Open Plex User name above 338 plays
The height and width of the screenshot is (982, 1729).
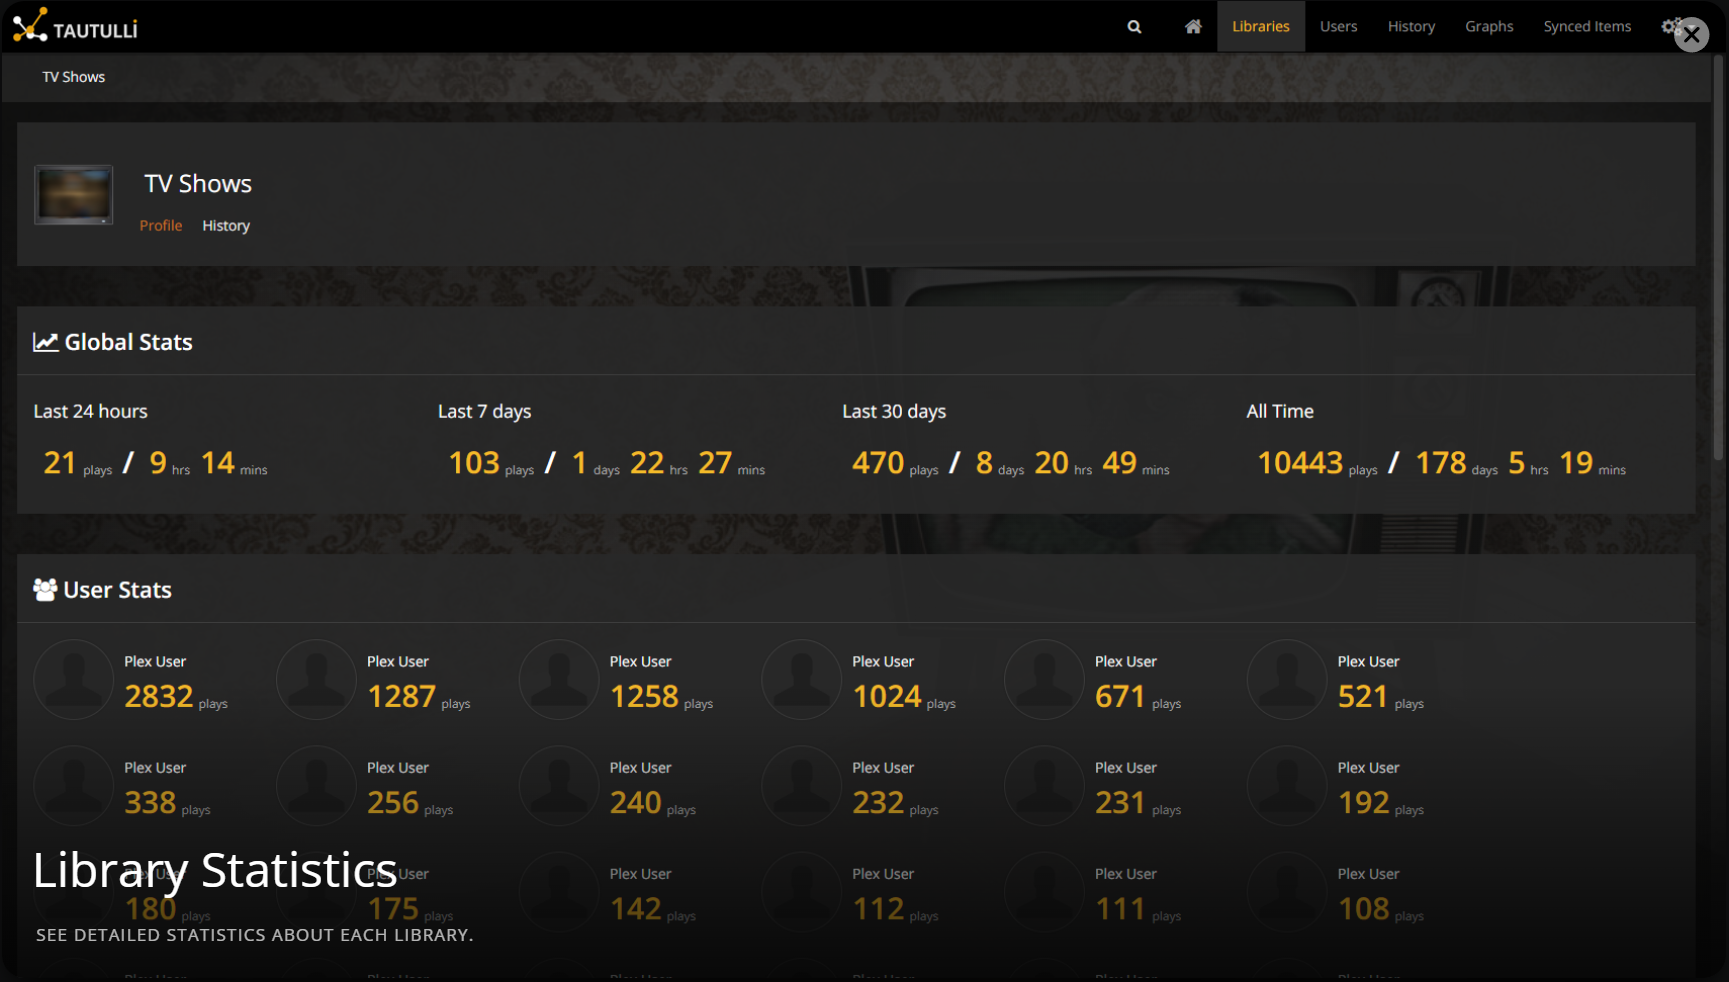click(x=155, y=768)
